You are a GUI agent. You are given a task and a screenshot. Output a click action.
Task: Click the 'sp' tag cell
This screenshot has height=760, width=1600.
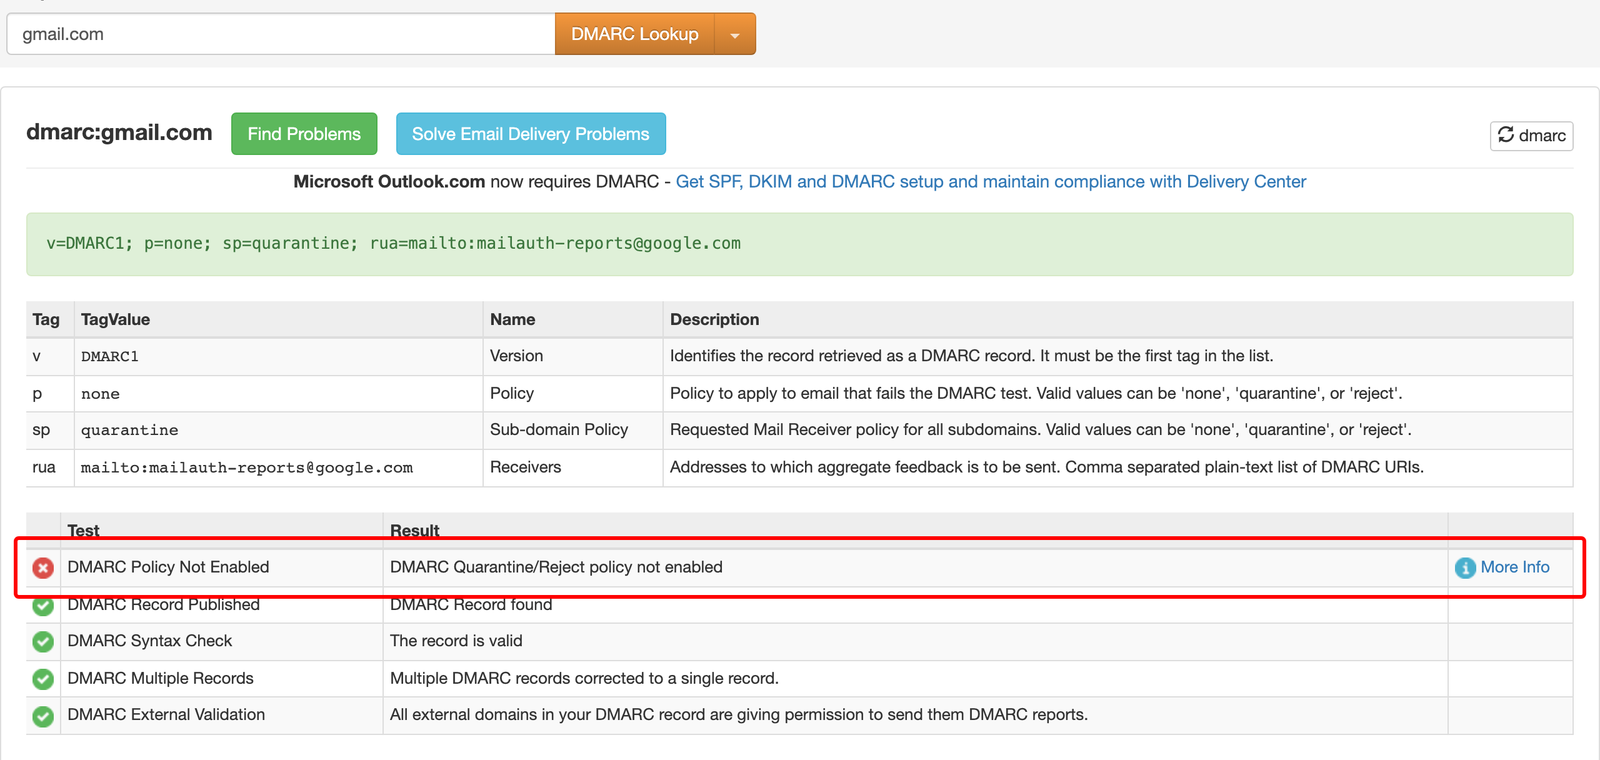click(x=50, y=430)
